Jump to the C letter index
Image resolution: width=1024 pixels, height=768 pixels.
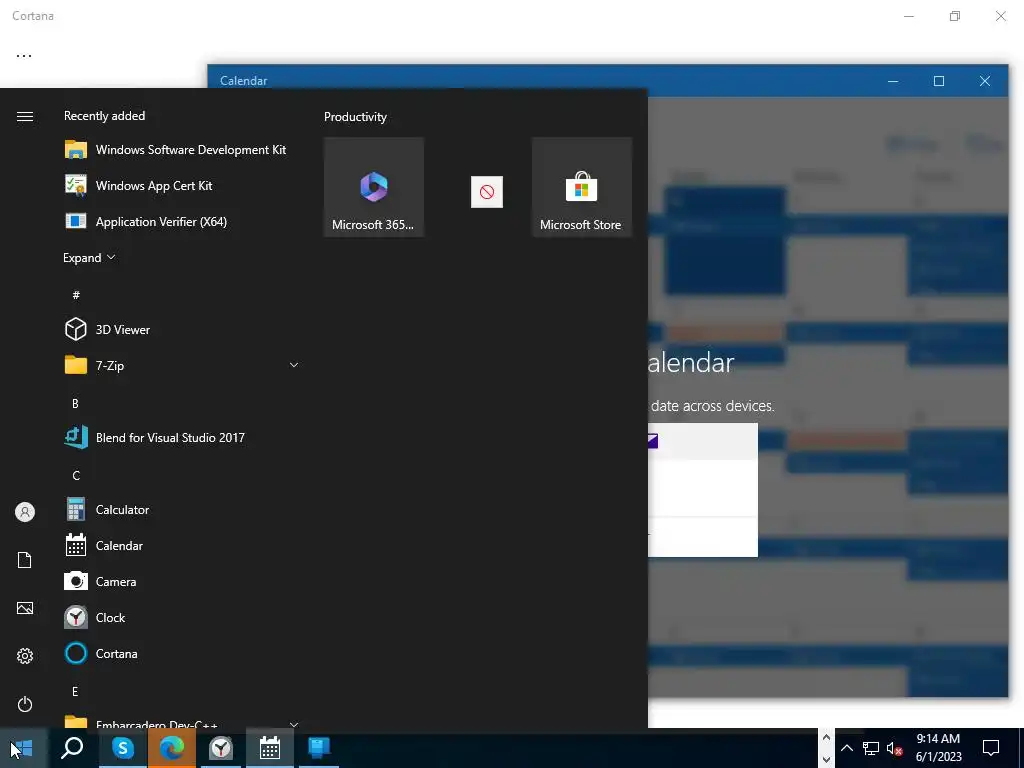76,475
